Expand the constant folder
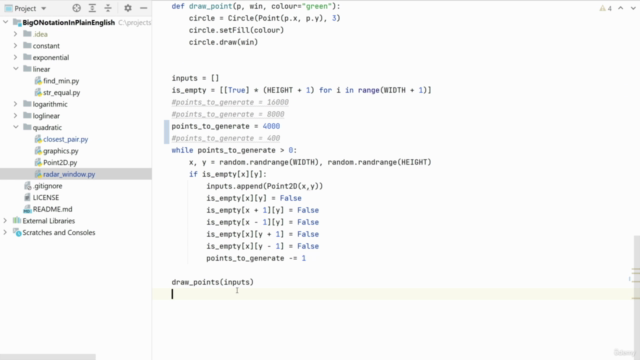Viewport: 640px width, 360px height. click(16, 46)
